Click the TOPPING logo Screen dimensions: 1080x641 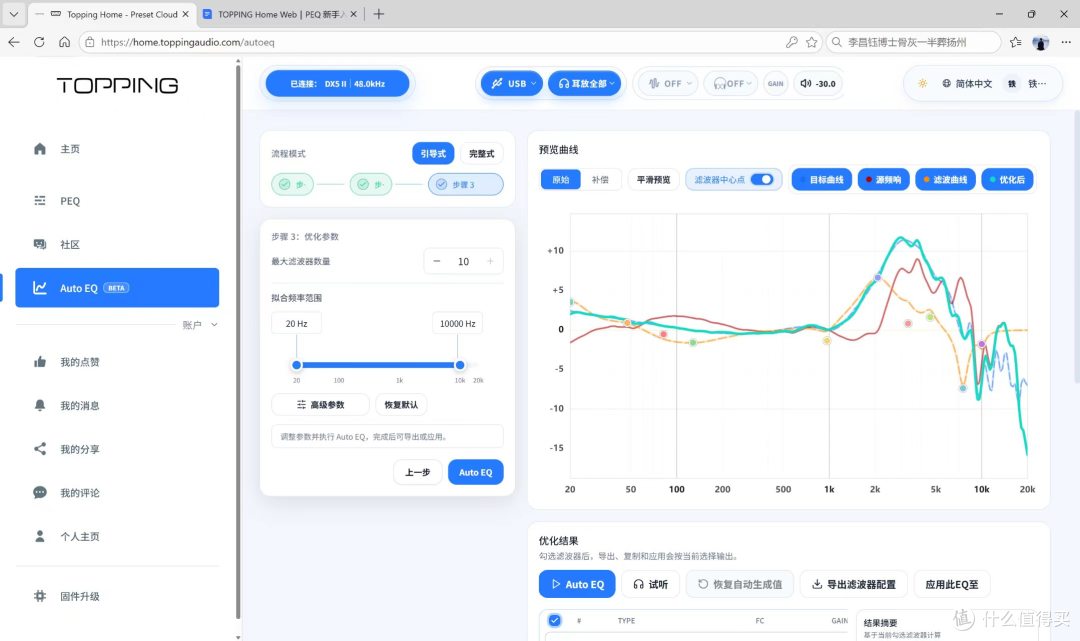point(117,85)
